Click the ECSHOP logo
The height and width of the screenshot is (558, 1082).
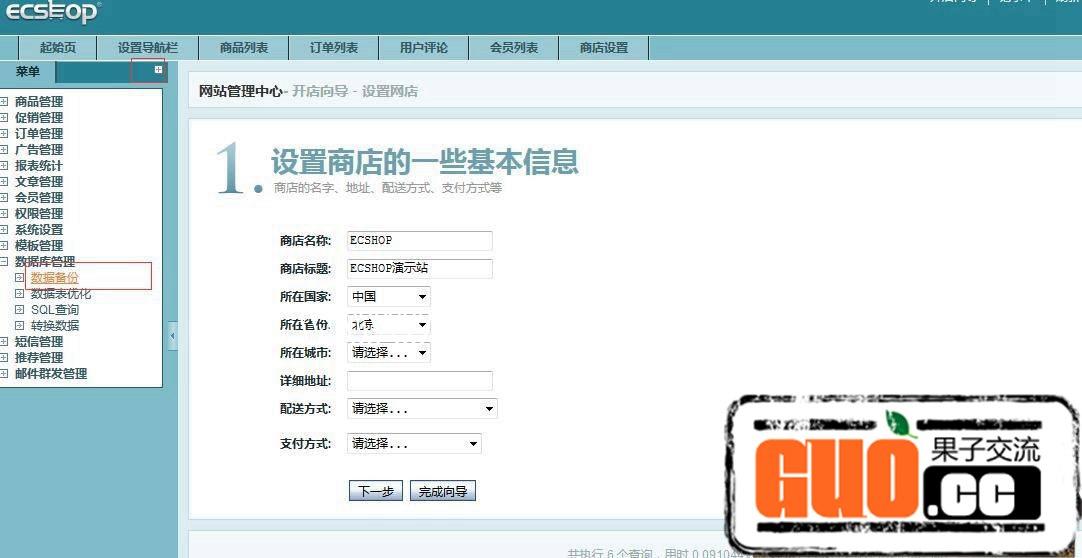50,12
